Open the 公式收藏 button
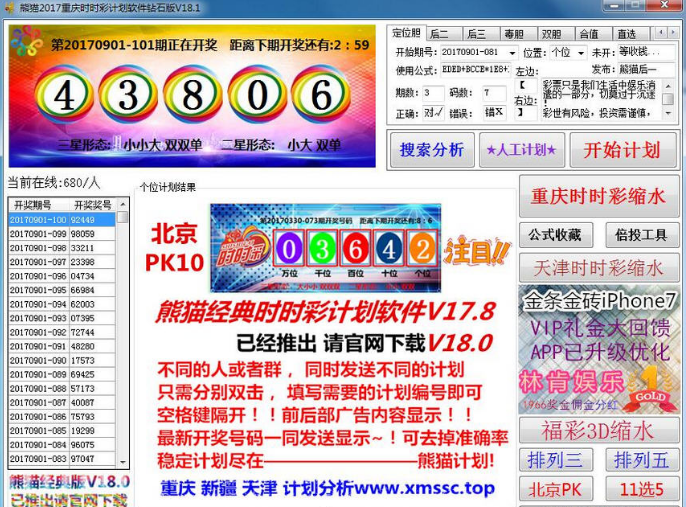686x507 pixels. point(556,235)
